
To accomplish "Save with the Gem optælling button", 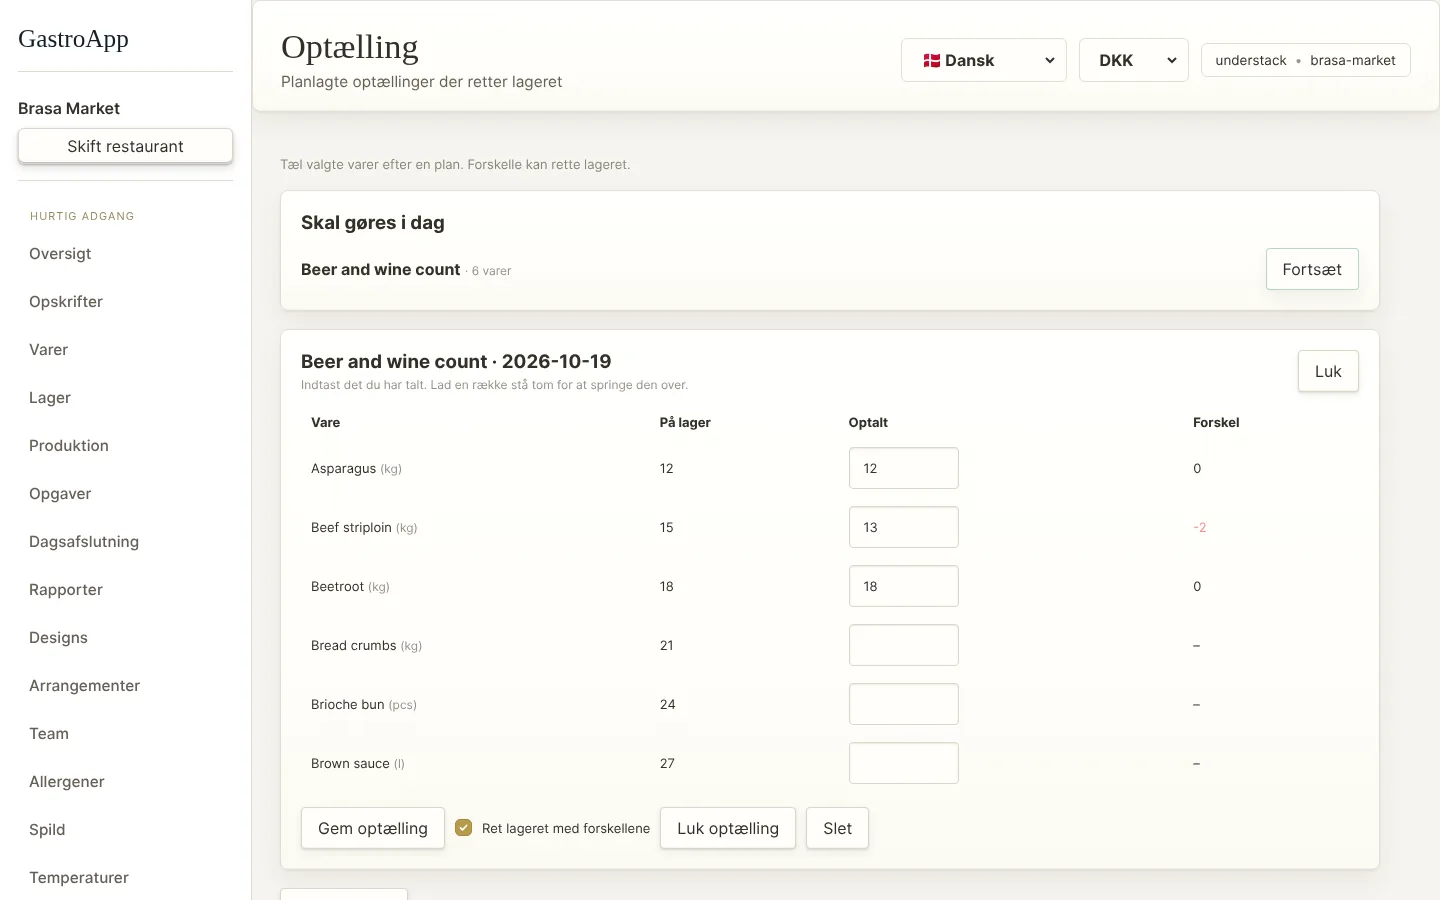I will pyautogui.click(x=373, y=828).
